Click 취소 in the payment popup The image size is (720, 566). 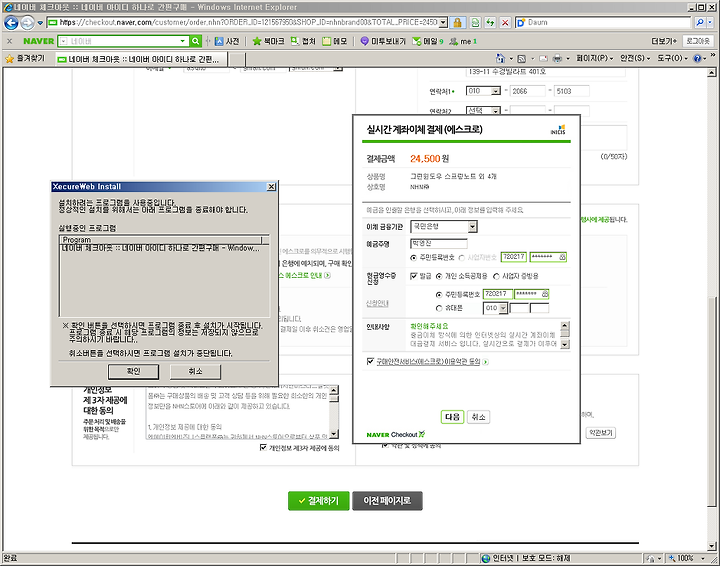click(478, 417)
